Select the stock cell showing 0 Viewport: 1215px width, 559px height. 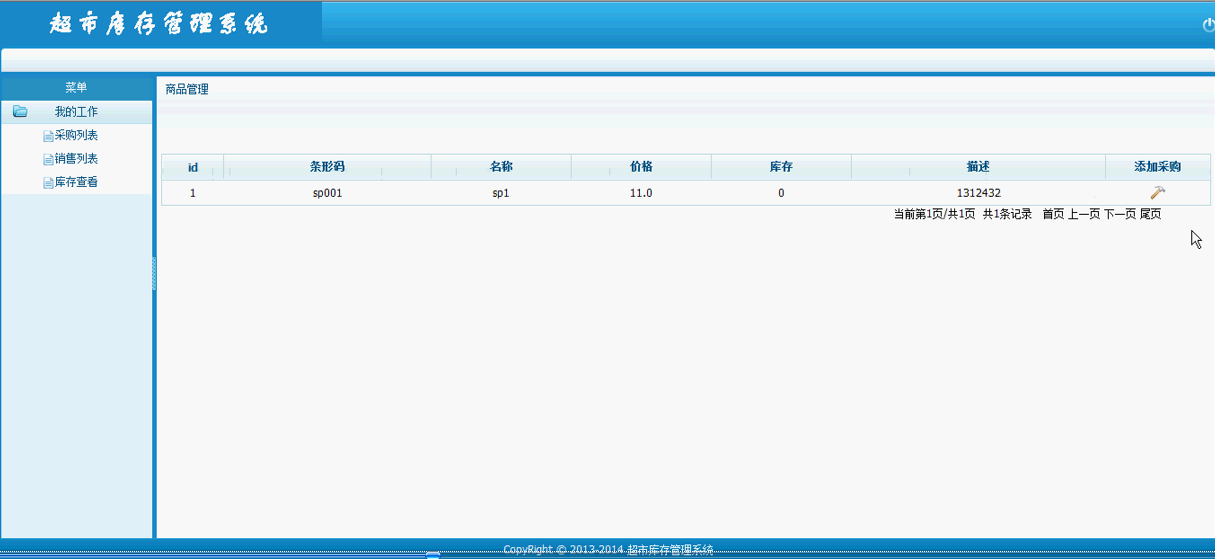[781, 193]
